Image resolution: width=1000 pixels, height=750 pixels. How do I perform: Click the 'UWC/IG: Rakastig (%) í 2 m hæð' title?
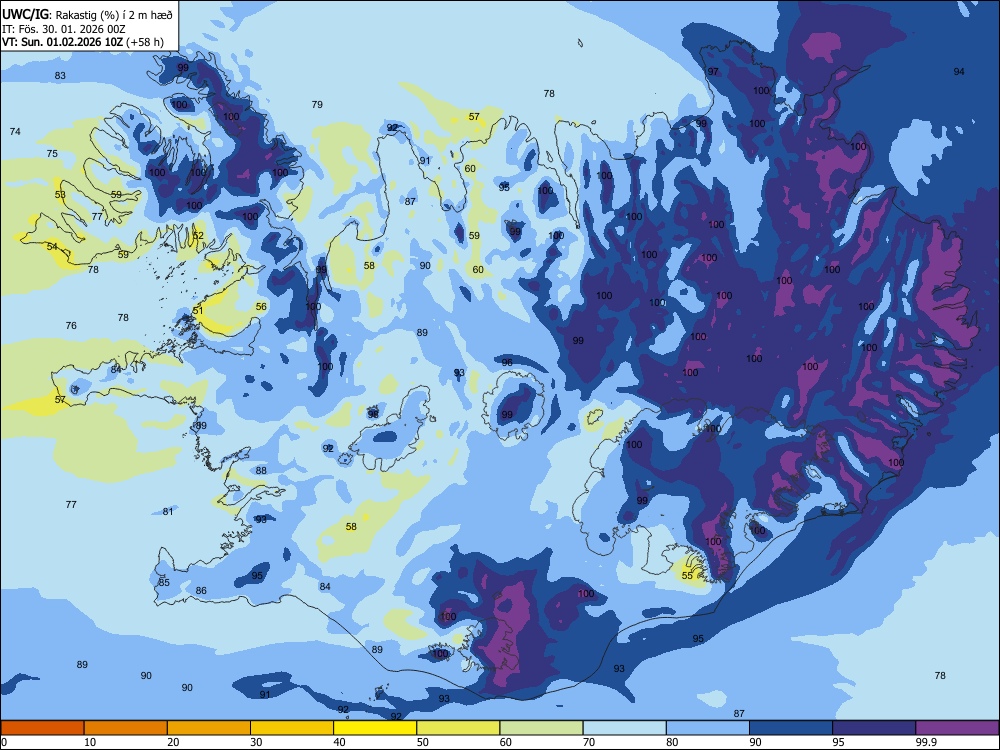click(x=87, y=15)
